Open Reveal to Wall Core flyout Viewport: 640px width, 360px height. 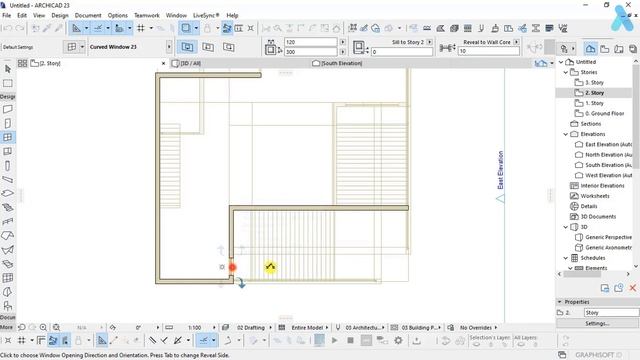click(x=517, y=42)
